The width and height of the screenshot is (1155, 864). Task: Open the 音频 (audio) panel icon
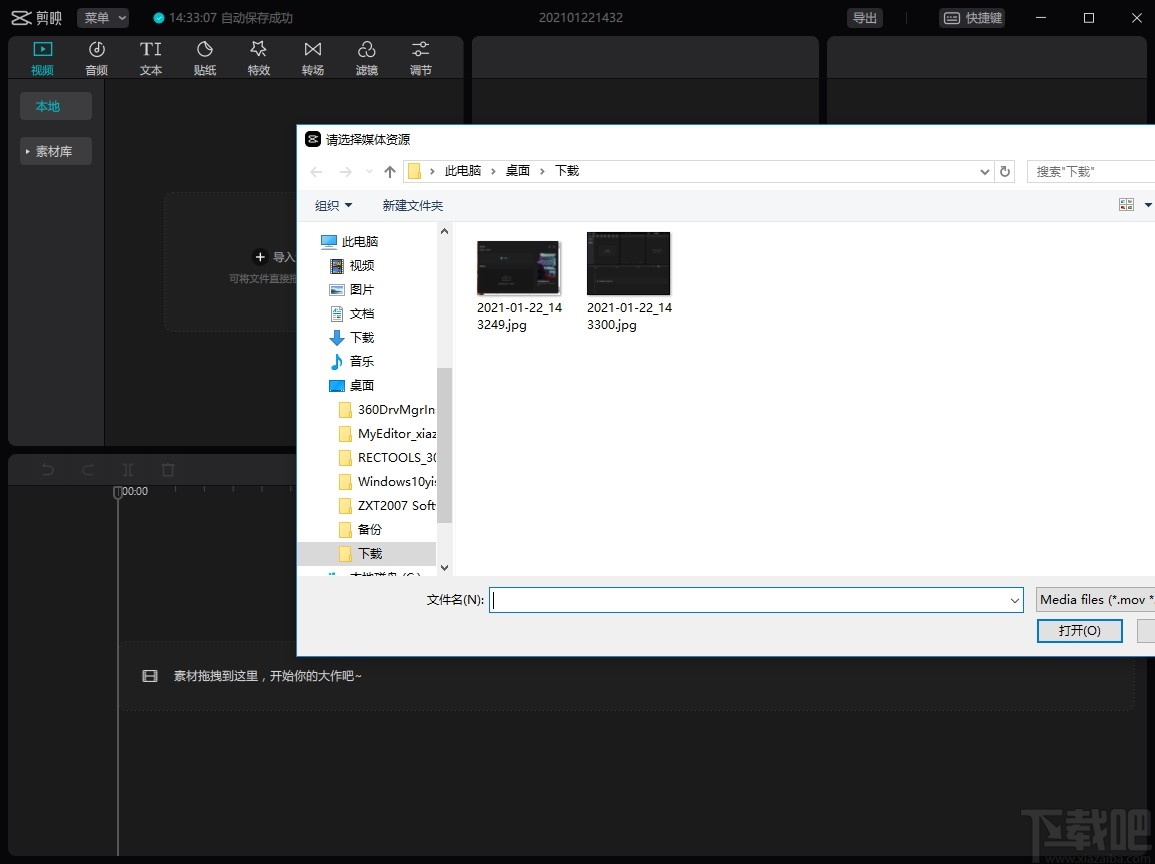click(96, 57)
